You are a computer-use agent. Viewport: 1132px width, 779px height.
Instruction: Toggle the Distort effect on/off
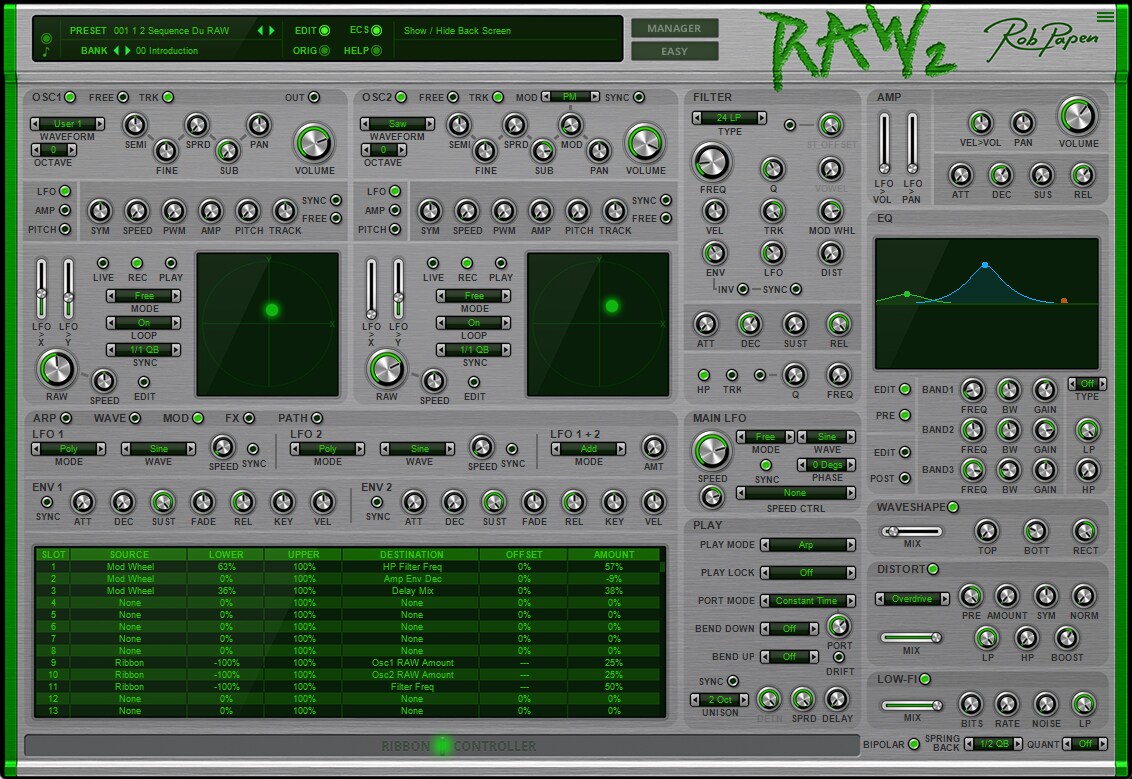pos(933,569)
